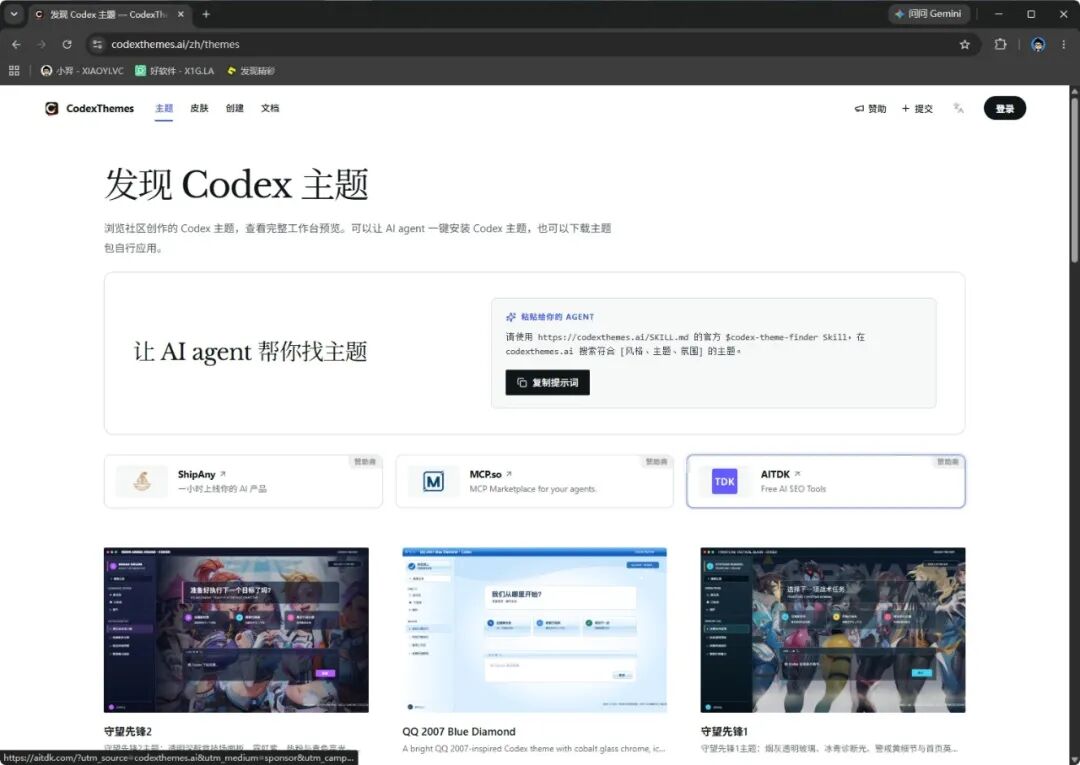This screenshot has width=1080, height=765.
Task: Open the apps grid bookmarks icon
Action: (14, 70)
